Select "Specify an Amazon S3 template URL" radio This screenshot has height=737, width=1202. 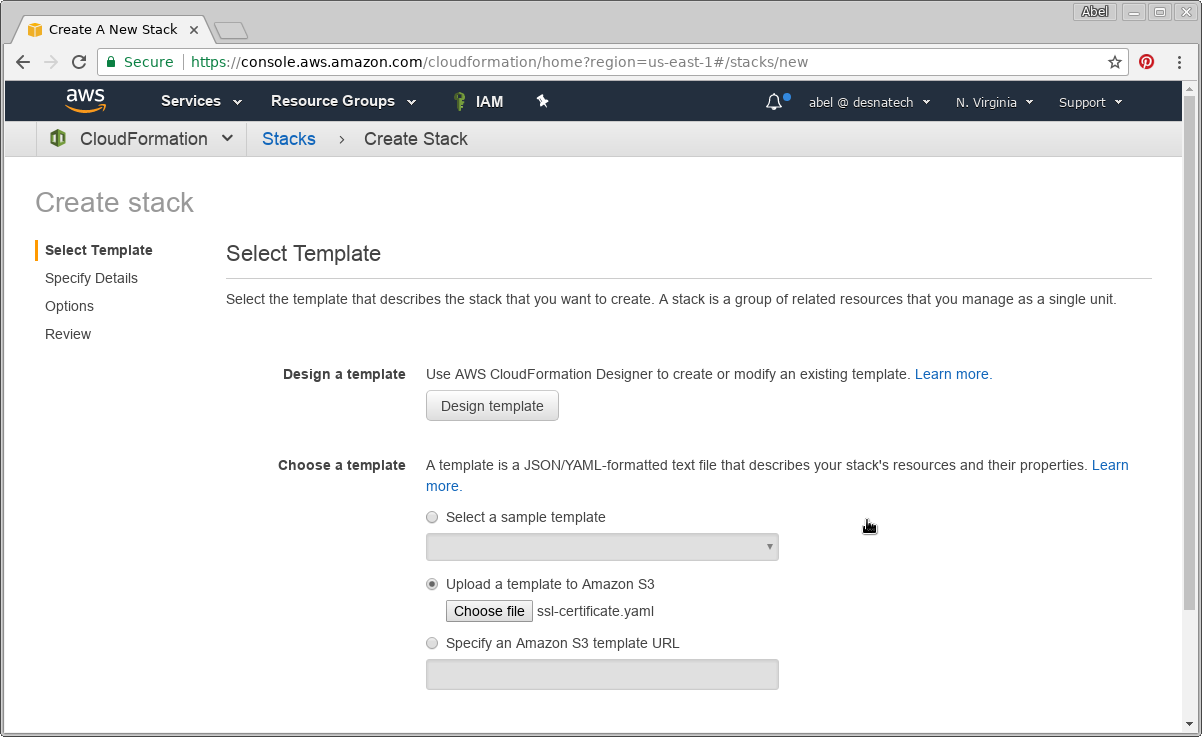[x=432, y=643]
